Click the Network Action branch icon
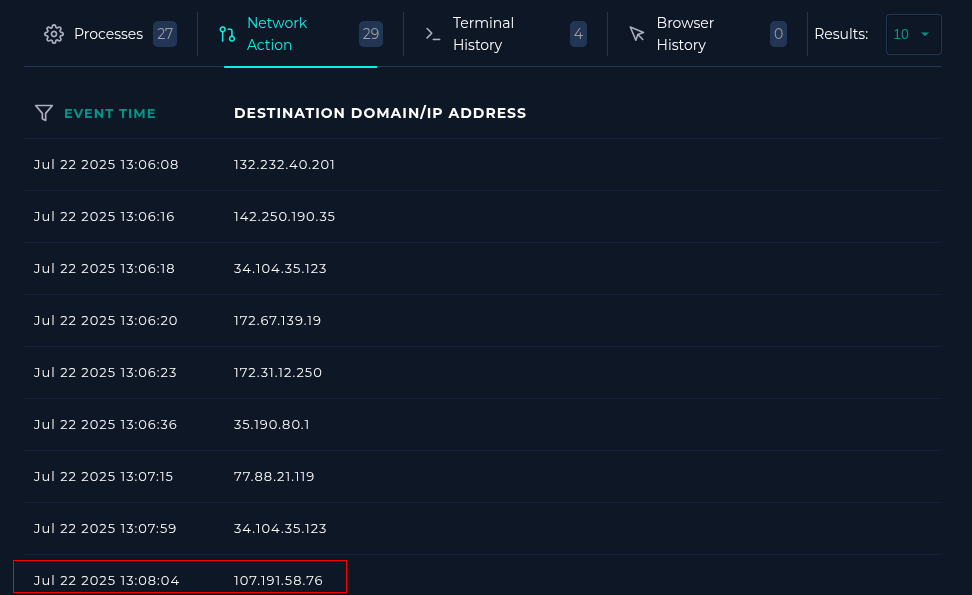Screen dimensions: 972x595 pos(227,34)
